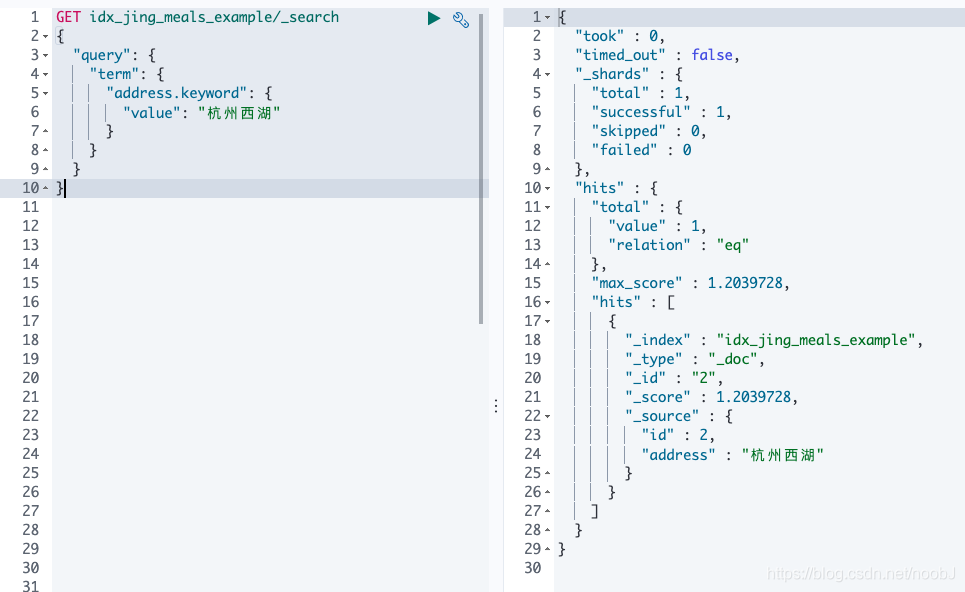Click the "skipped" : 0 line
The image size is (965, 592).
click(649, 132)
